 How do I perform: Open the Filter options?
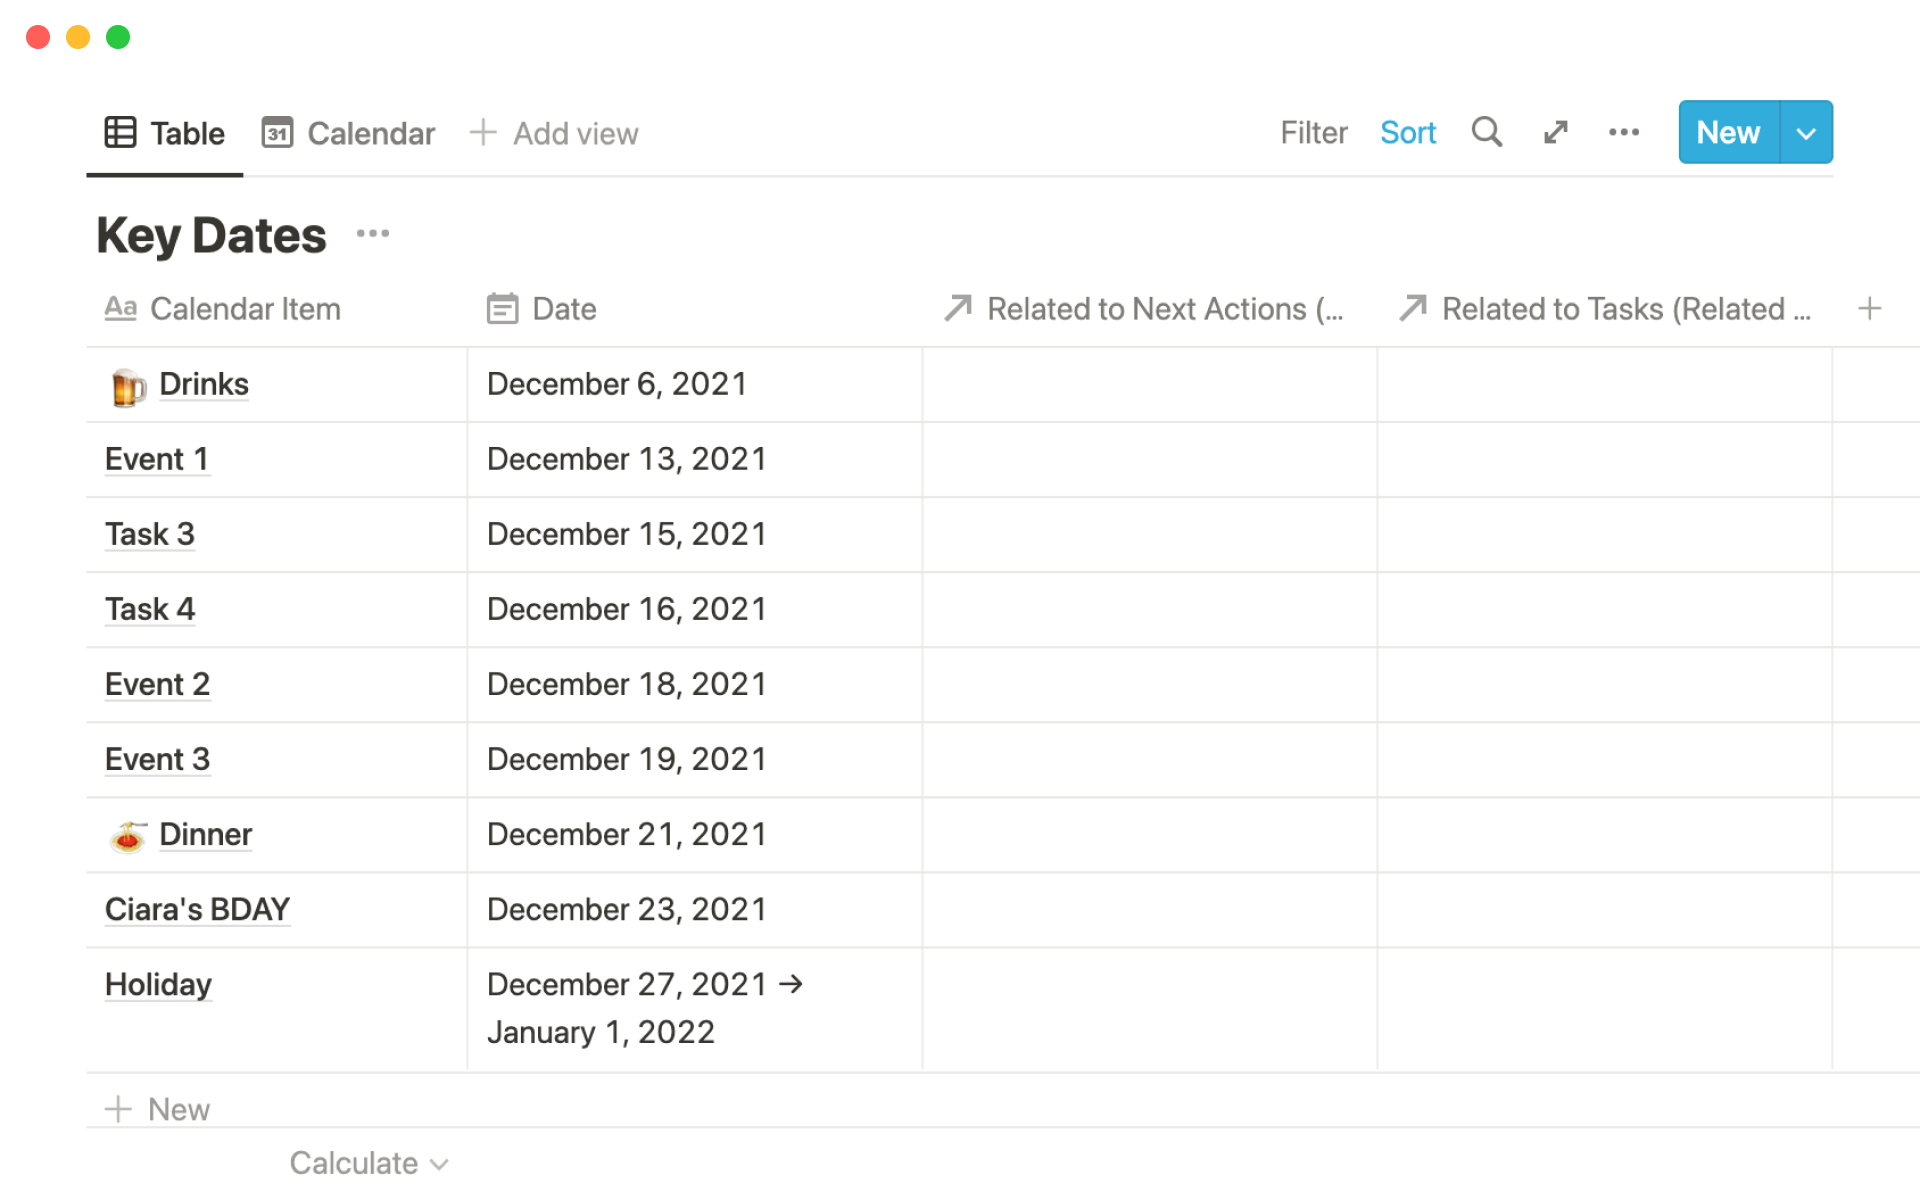(x=1313, y=132)
